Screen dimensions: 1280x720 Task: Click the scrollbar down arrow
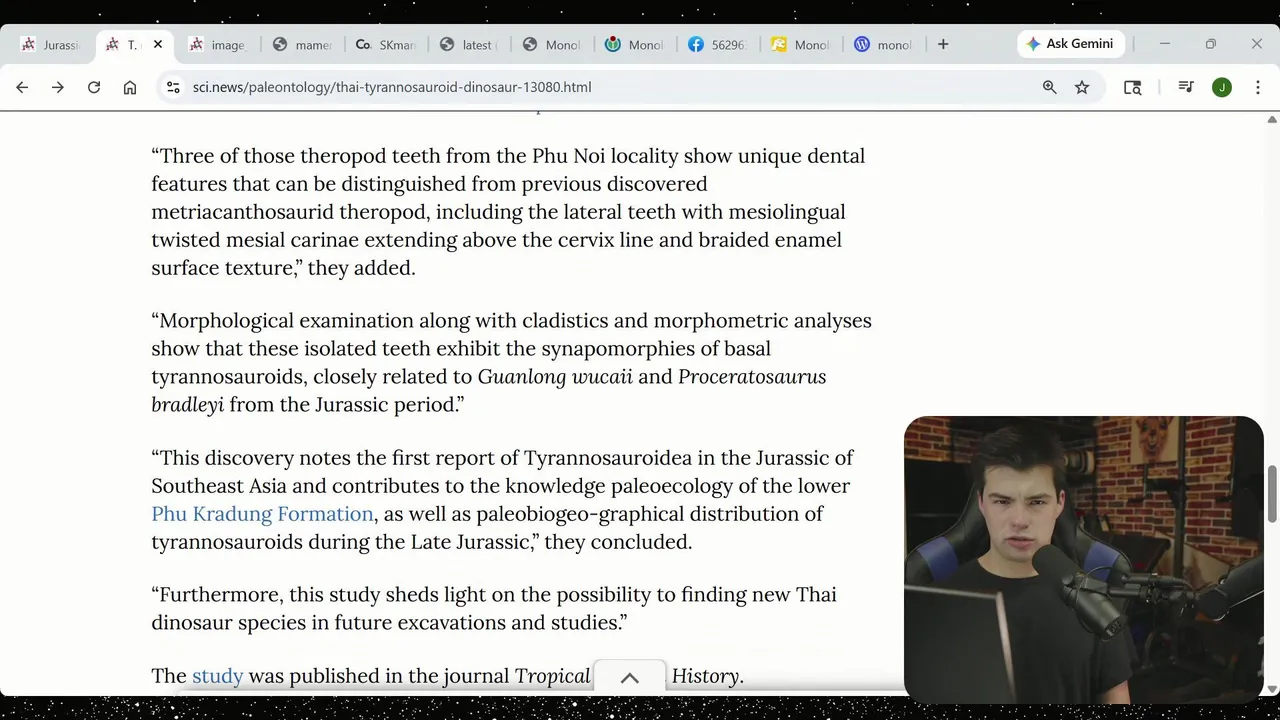click(x=1272, y=689)
